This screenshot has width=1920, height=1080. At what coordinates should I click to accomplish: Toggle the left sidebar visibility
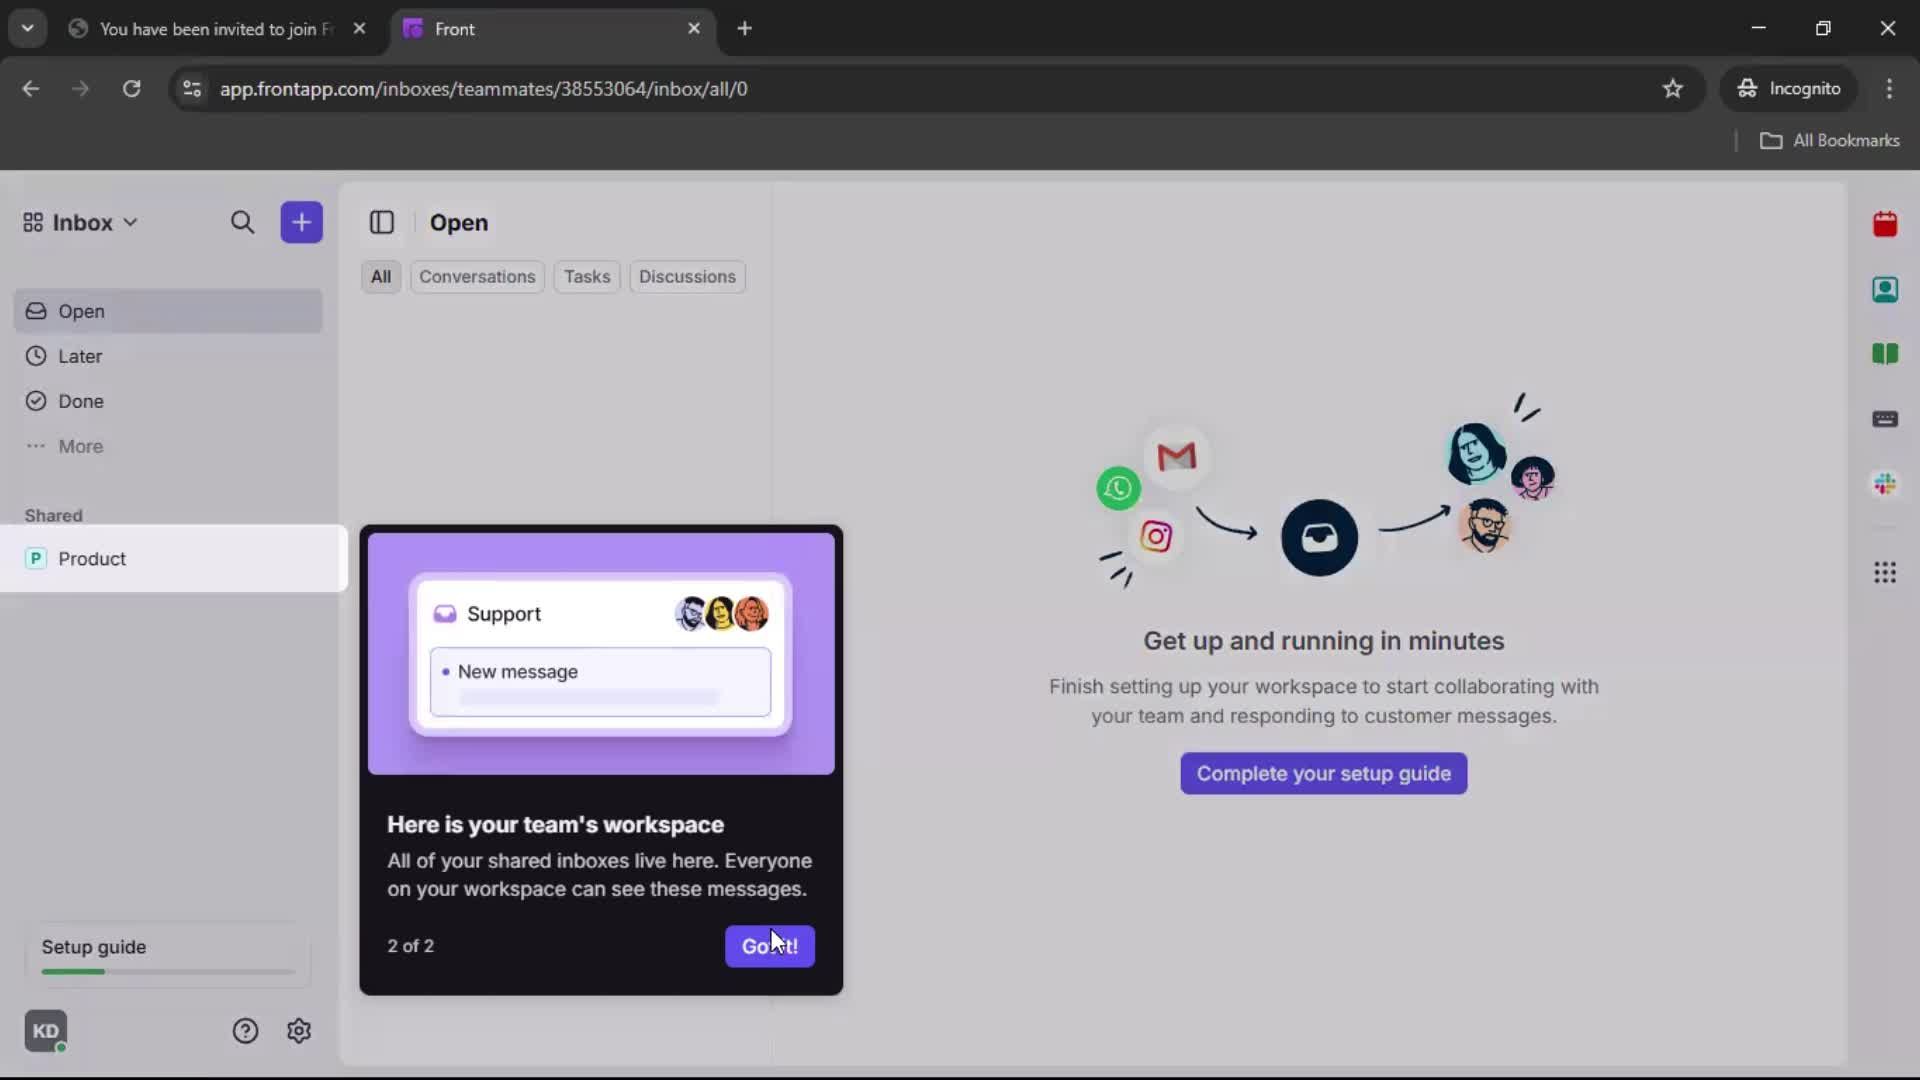click(x=383, y=222)
